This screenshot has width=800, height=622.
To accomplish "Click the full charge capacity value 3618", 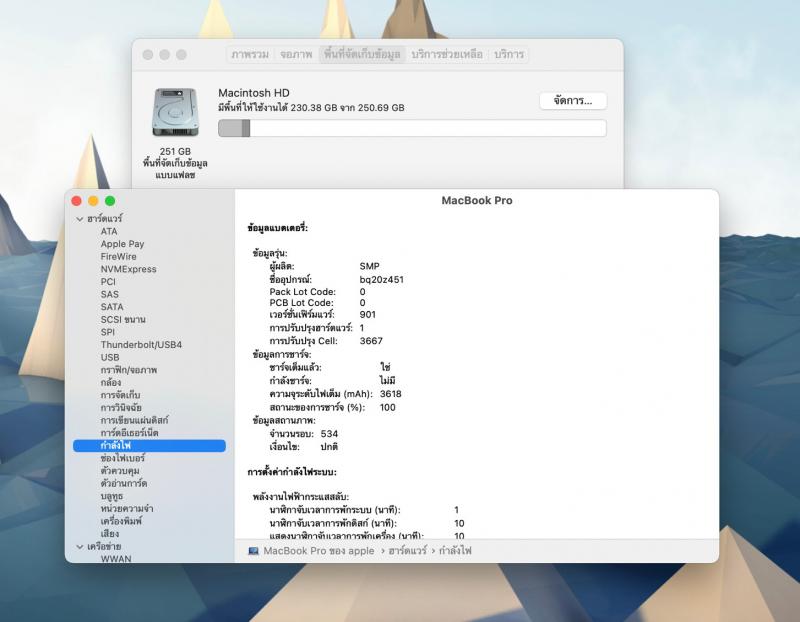I will 391,394.
